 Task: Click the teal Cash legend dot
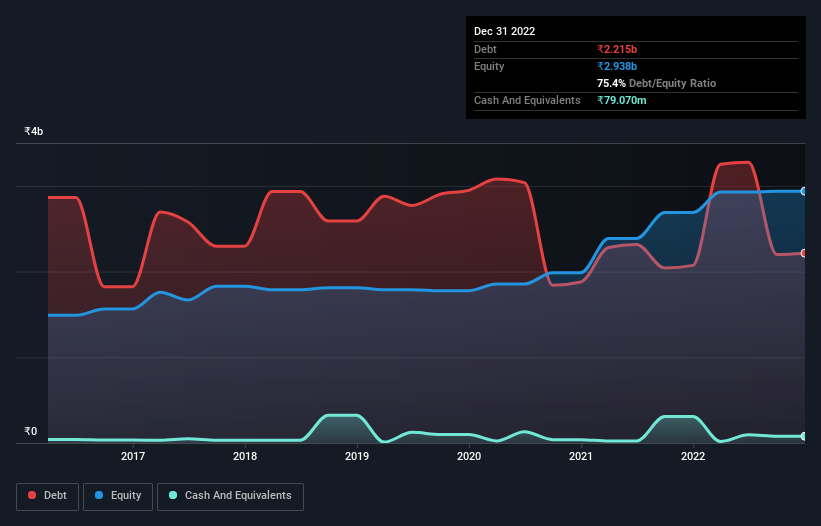tap(173, 495)
